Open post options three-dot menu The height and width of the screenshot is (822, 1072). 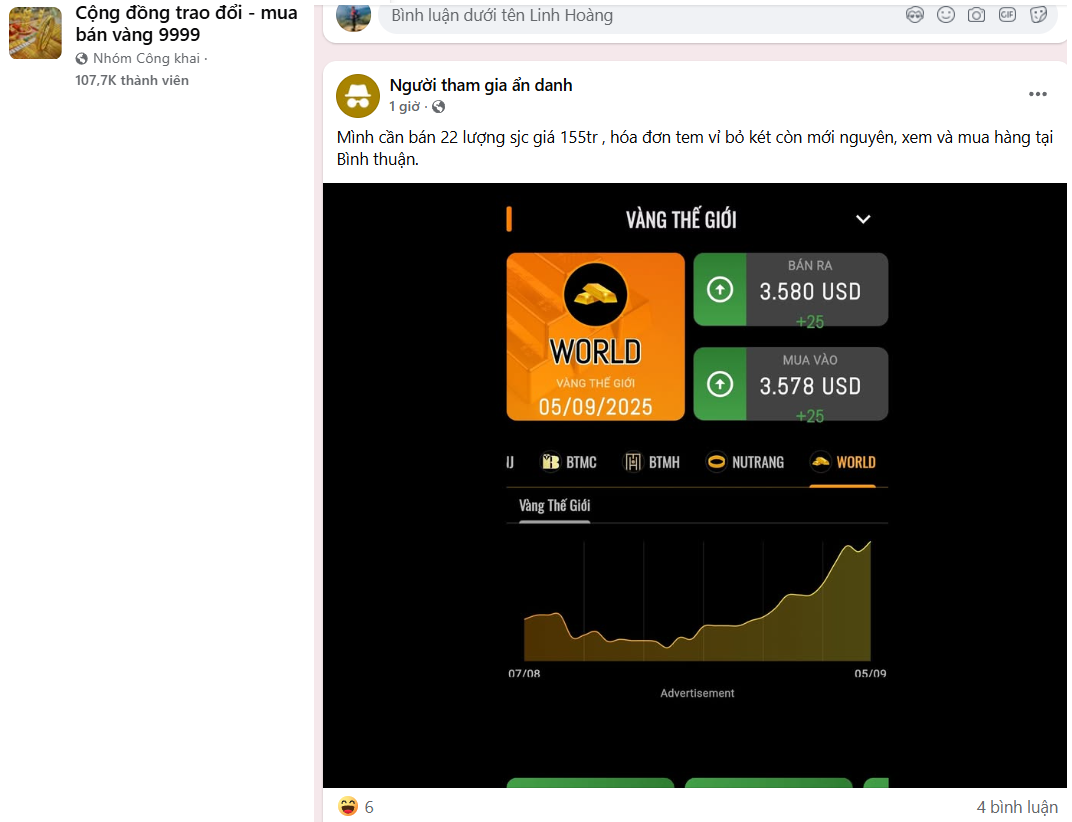(x=1037, y=94)
